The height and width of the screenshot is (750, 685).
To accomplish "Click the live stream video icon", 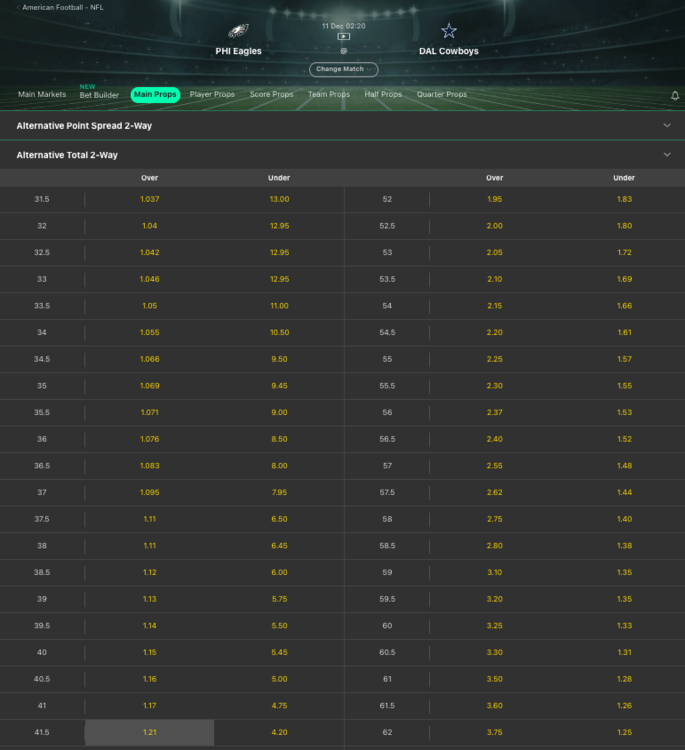I will 343,37.
